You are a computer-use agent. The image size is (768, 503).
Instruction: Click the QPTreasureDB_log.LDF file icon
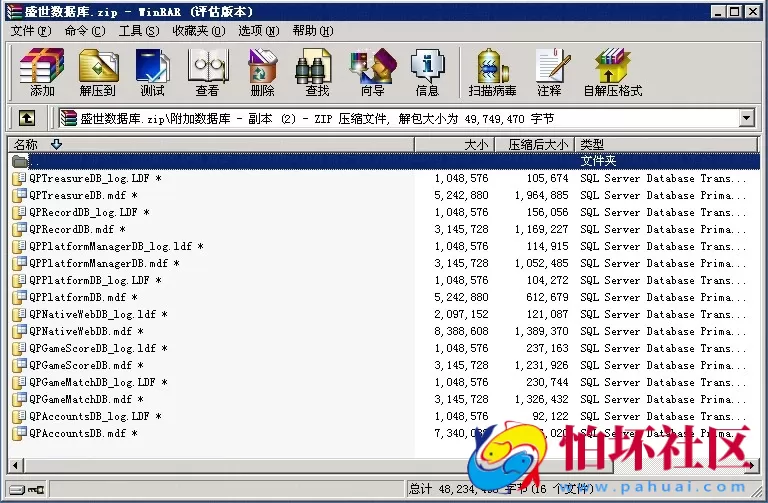(19, 178)
